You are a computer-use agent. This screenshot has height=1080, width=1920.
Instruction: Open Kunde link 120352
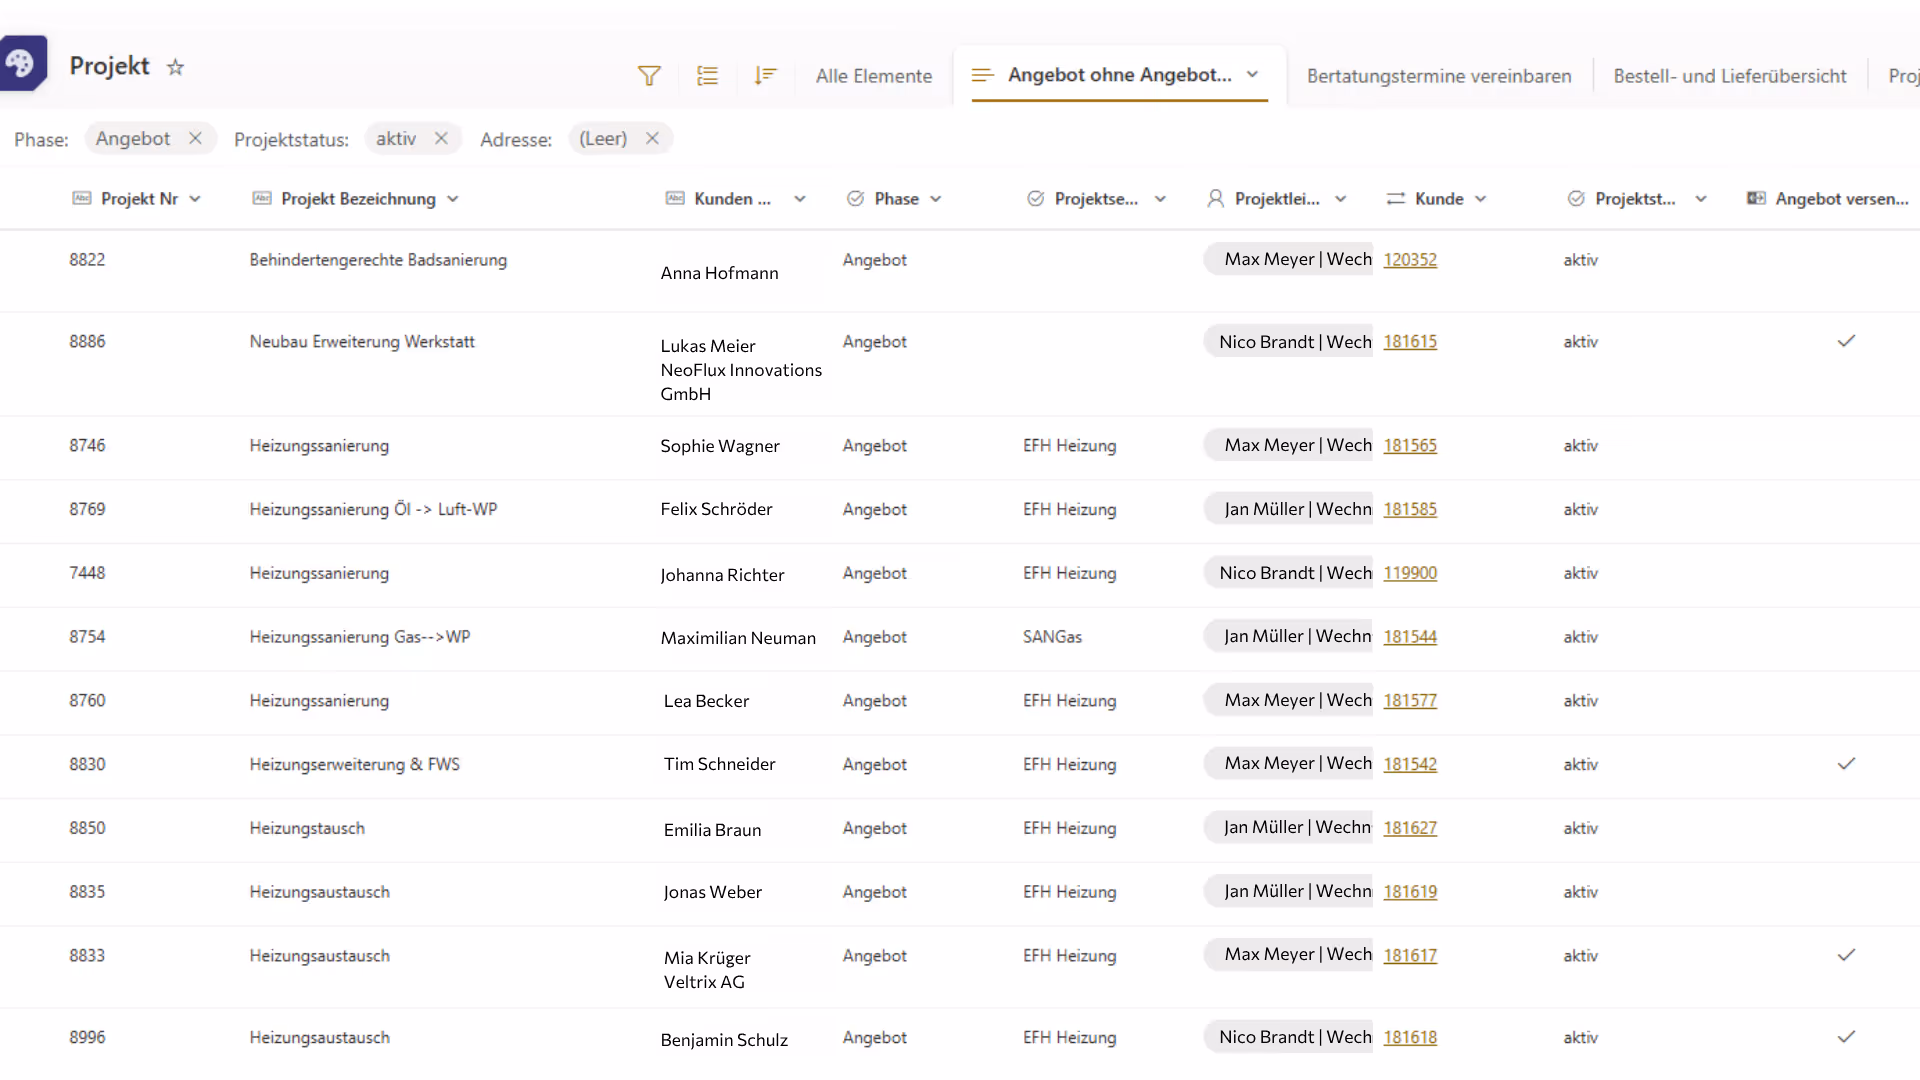pos(1410,260)
